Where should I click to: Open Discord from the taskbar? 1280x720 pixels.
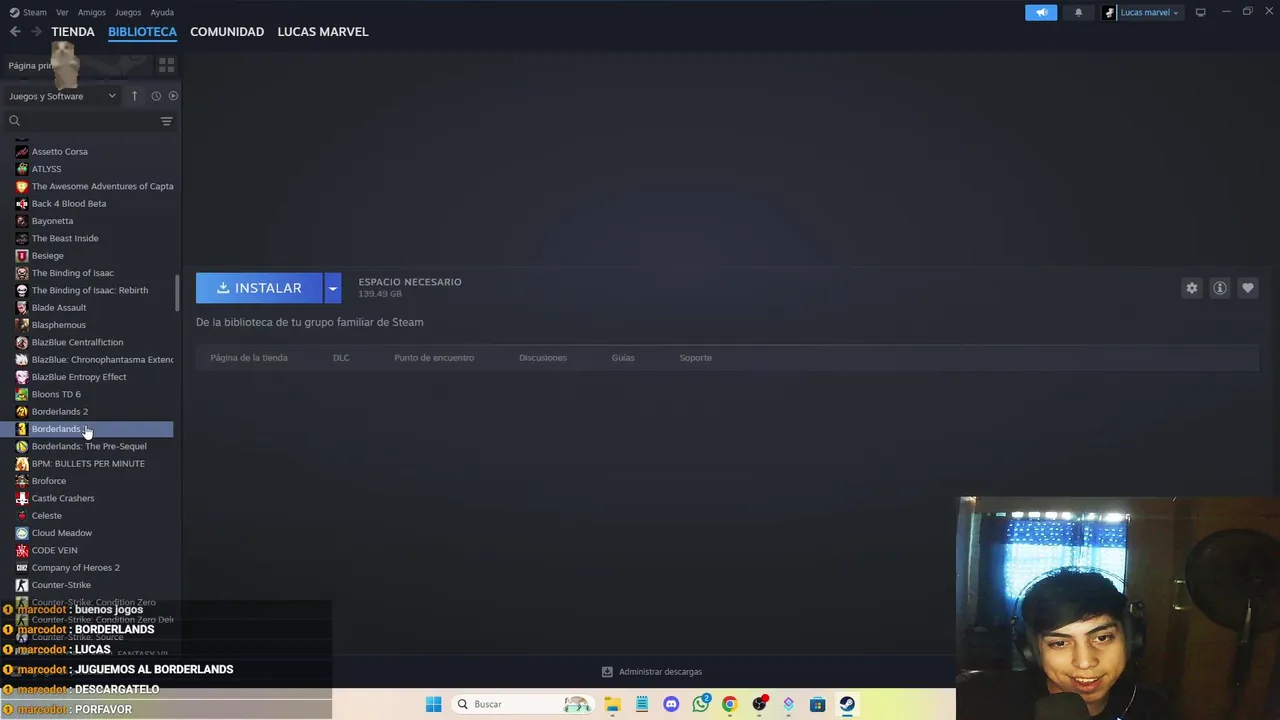click(671, 704)
